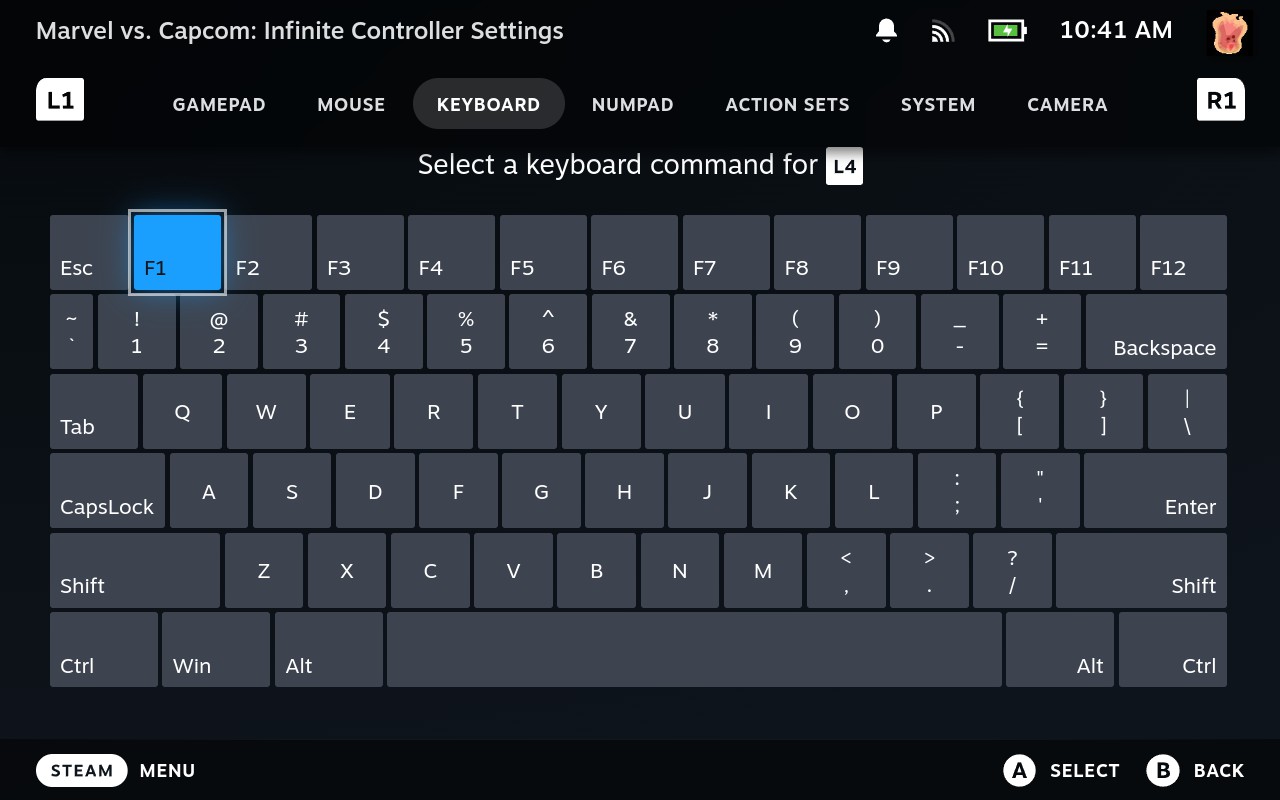Open the CAMERA tab

point(1067,104)
